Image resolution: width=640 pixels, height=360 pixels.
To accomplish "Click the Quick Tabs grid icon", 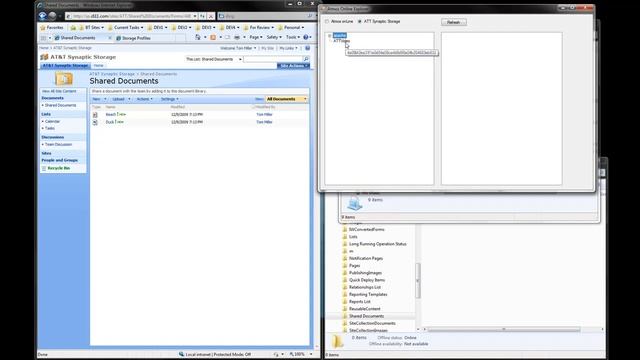I will click(44, 38).
